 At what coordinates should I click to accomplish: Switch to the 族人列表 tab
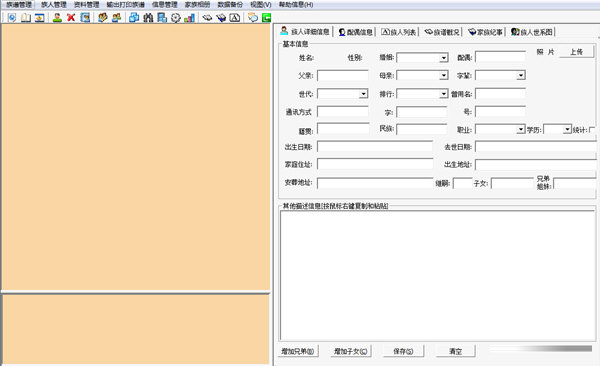(x=399, y=32)
